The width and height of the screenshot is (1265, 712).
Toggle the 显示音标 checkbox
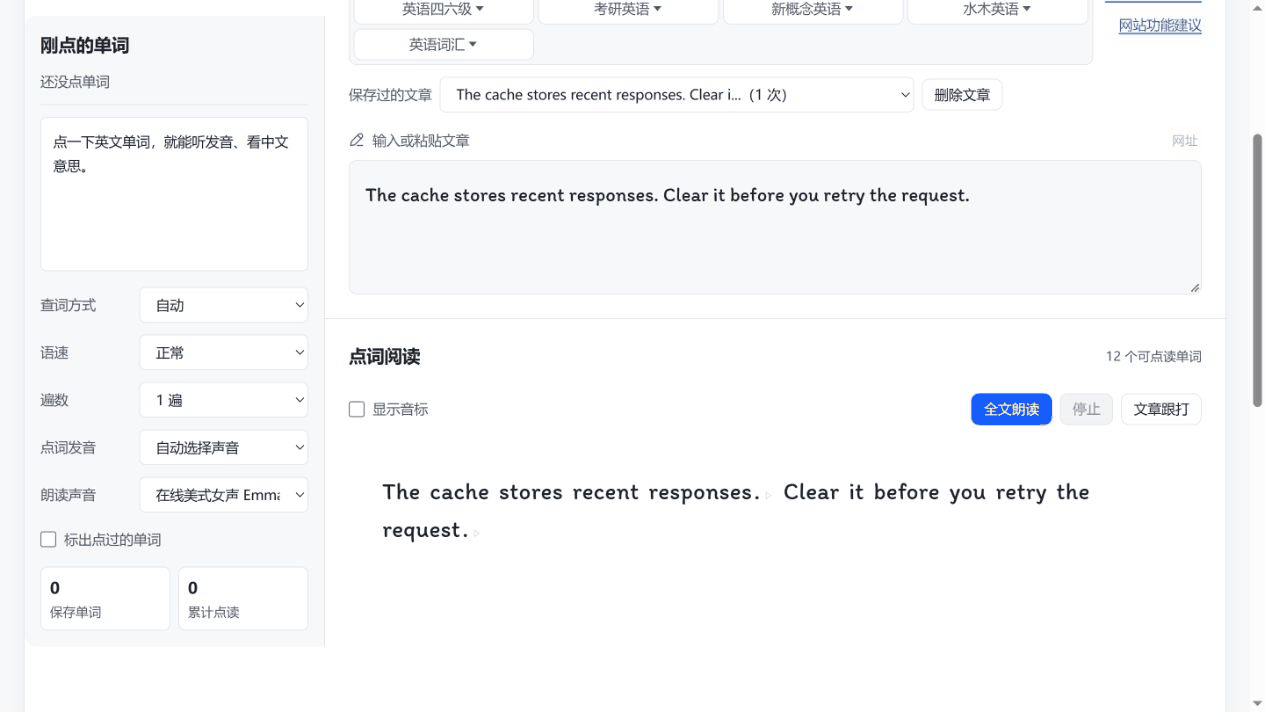pos(356,409)
